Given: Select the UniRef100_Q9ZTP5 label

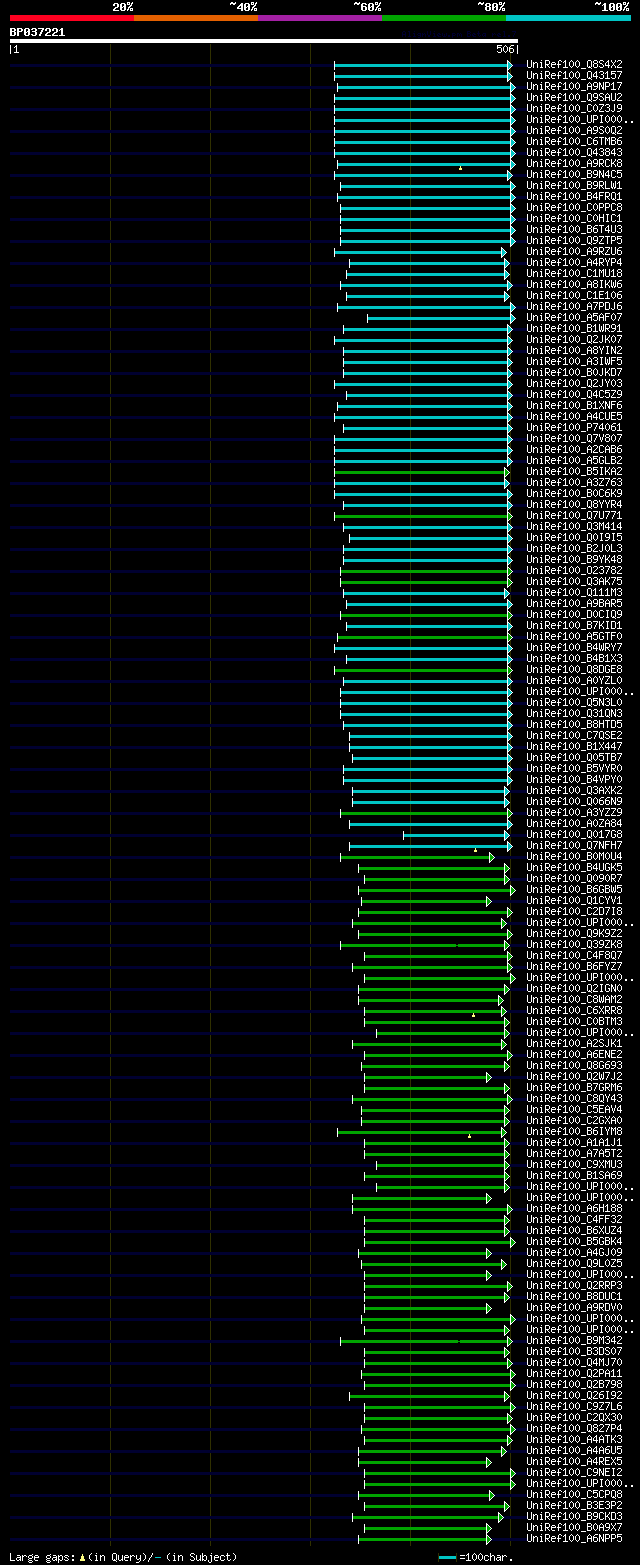Looking at the screenshot, I should point(574,240).
